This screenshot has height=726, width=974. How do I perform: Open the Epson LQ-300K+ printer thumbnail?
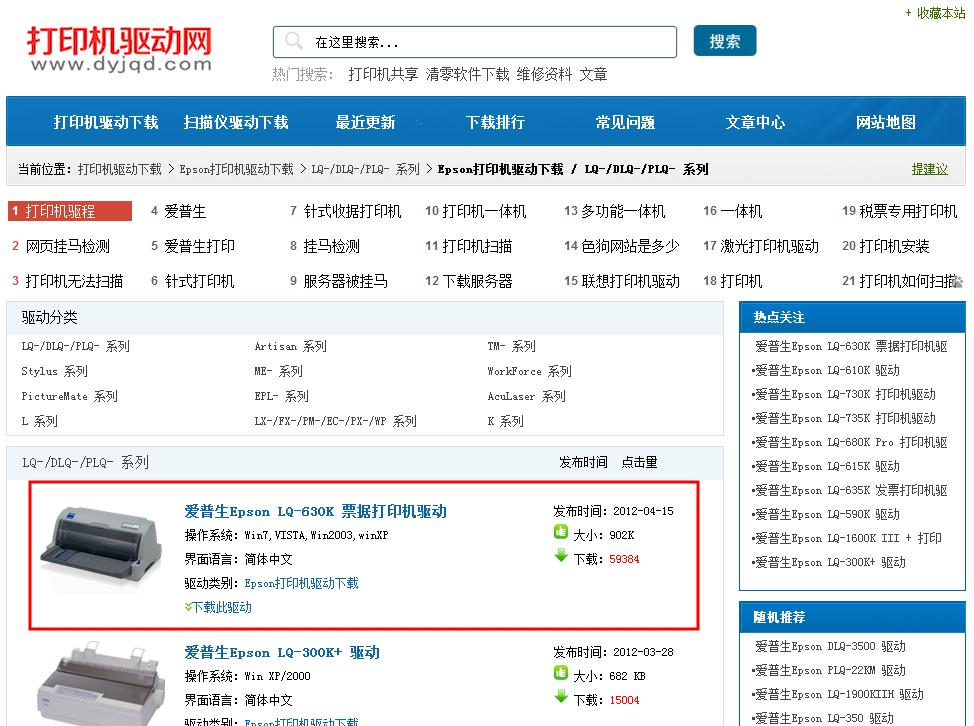click(101, 683)
